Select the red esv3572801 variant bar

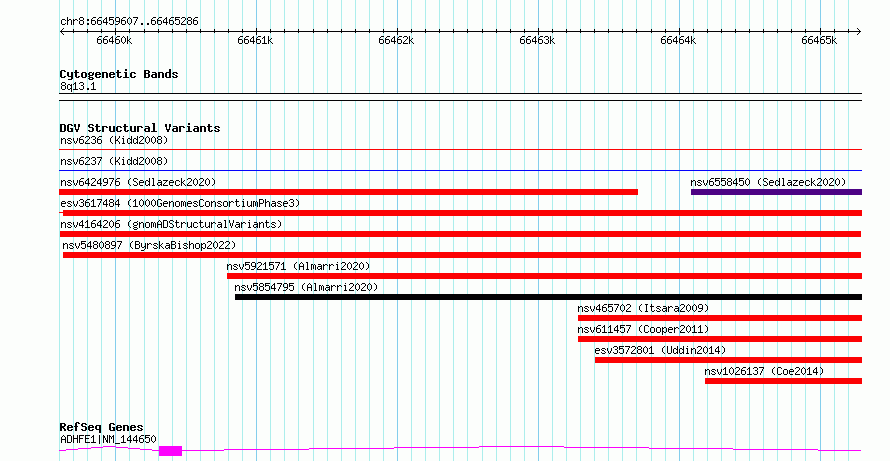pos(728,360)
